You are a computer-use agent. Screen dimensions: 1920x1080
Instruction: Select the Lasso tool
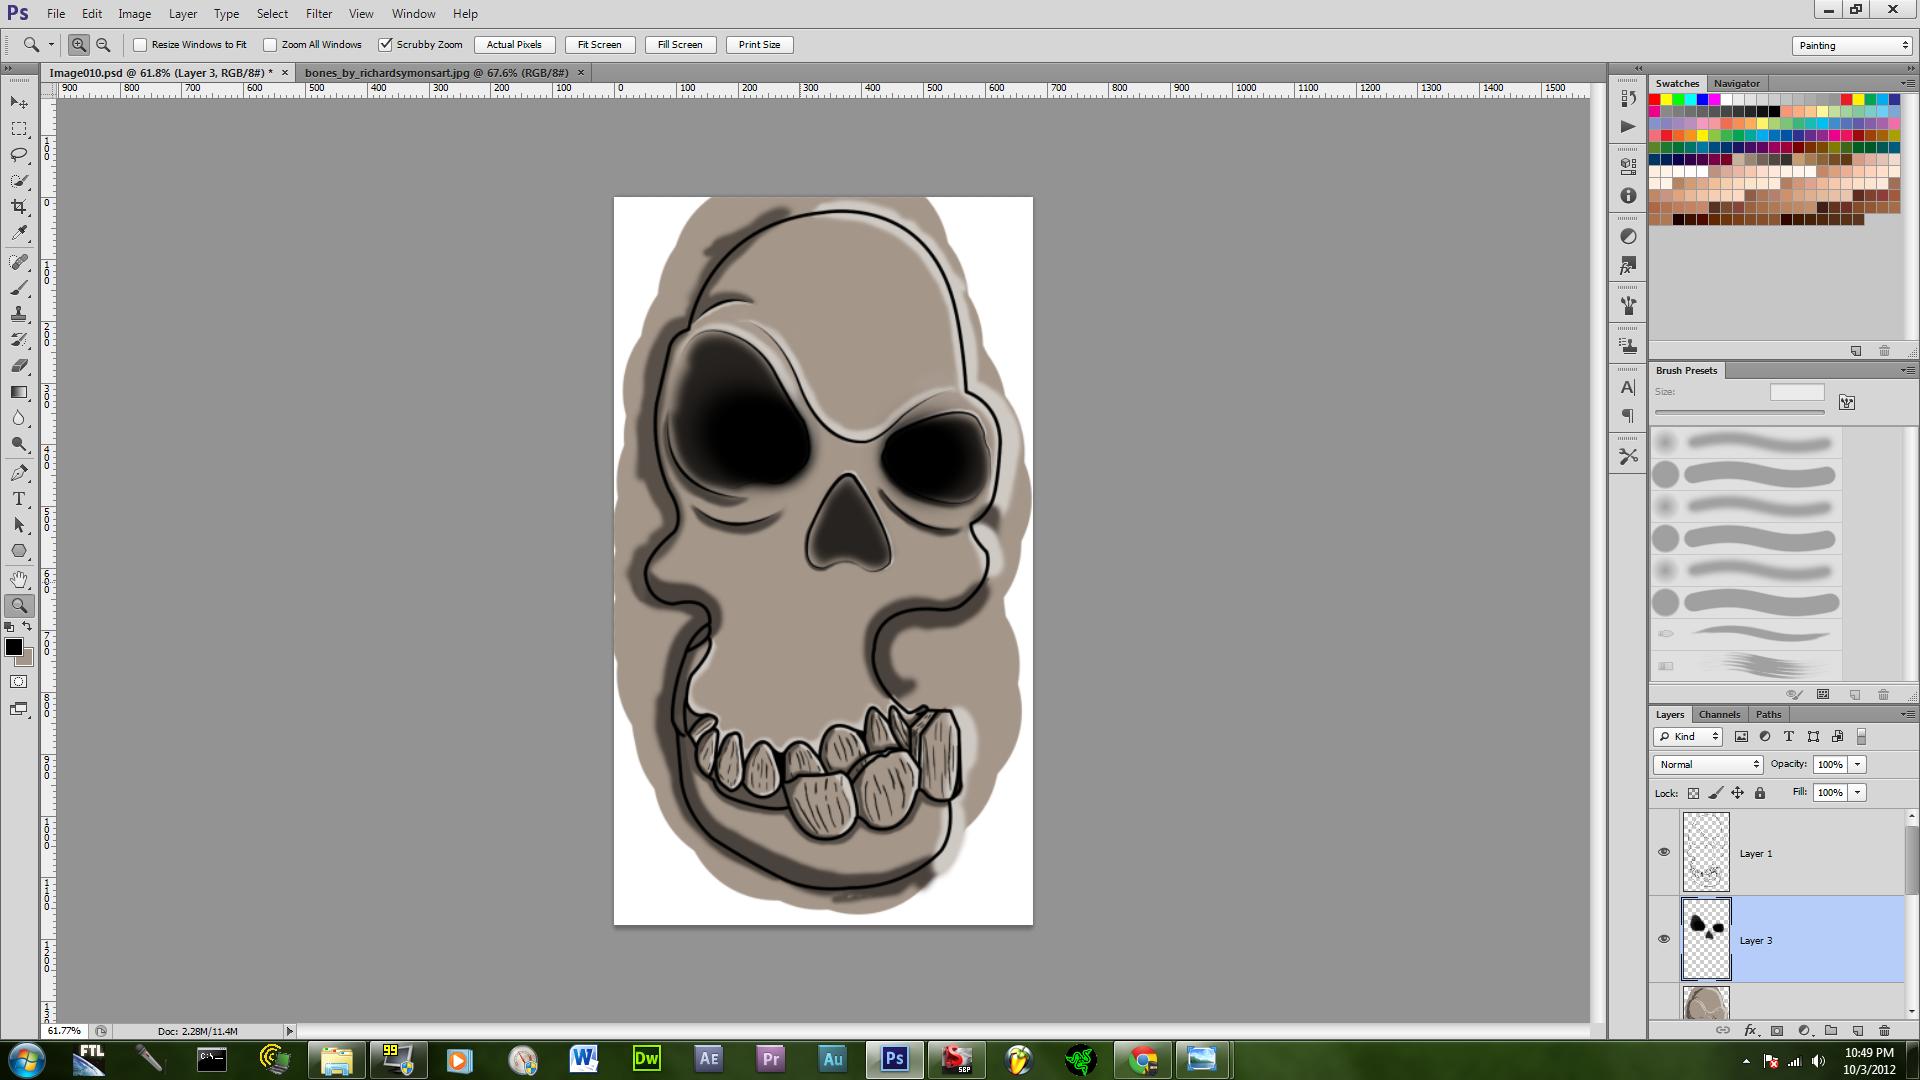click(x=19, y=155)
